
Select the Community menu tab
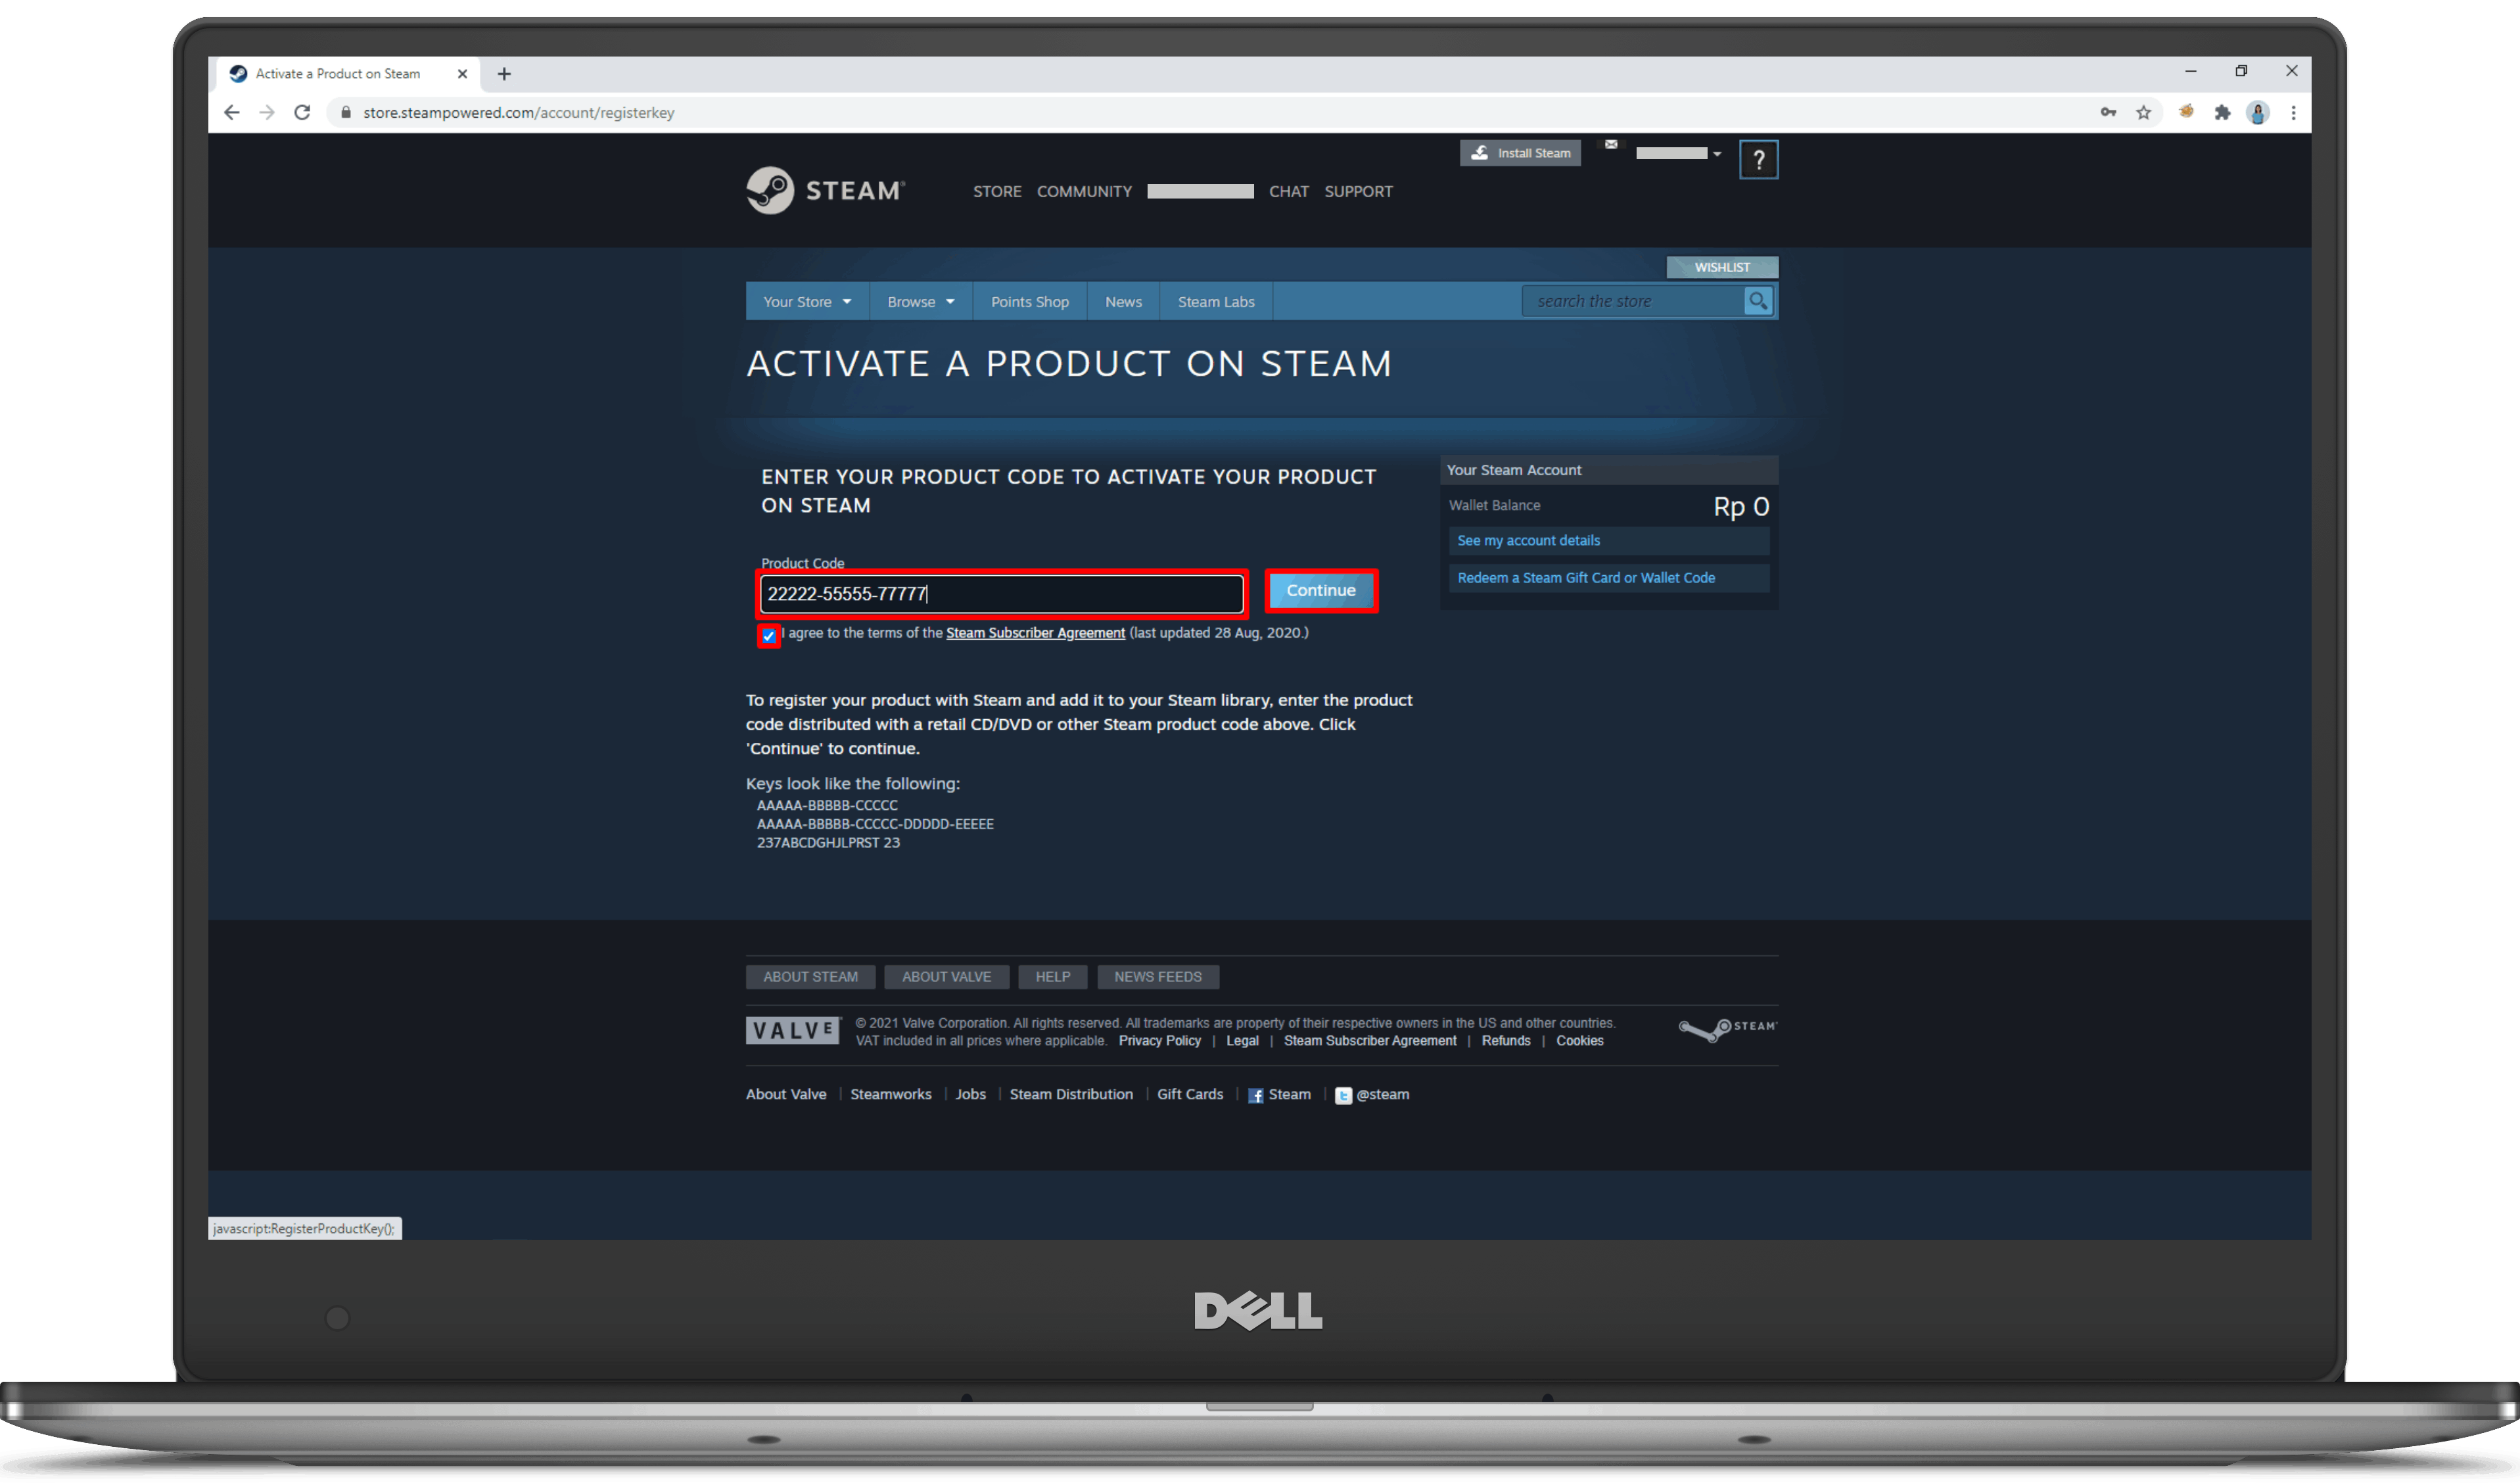1084,191
